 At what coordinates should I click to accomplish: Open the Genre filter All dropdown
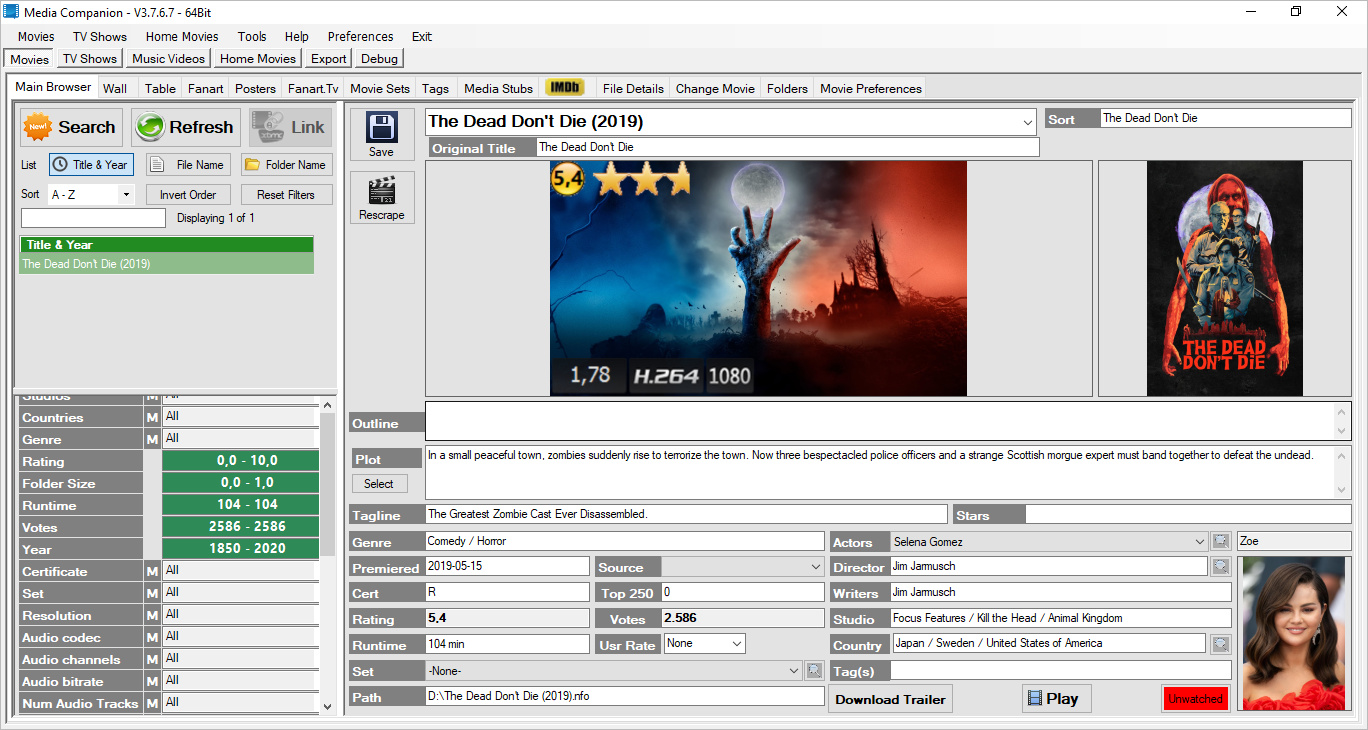[x=240, y=439]
